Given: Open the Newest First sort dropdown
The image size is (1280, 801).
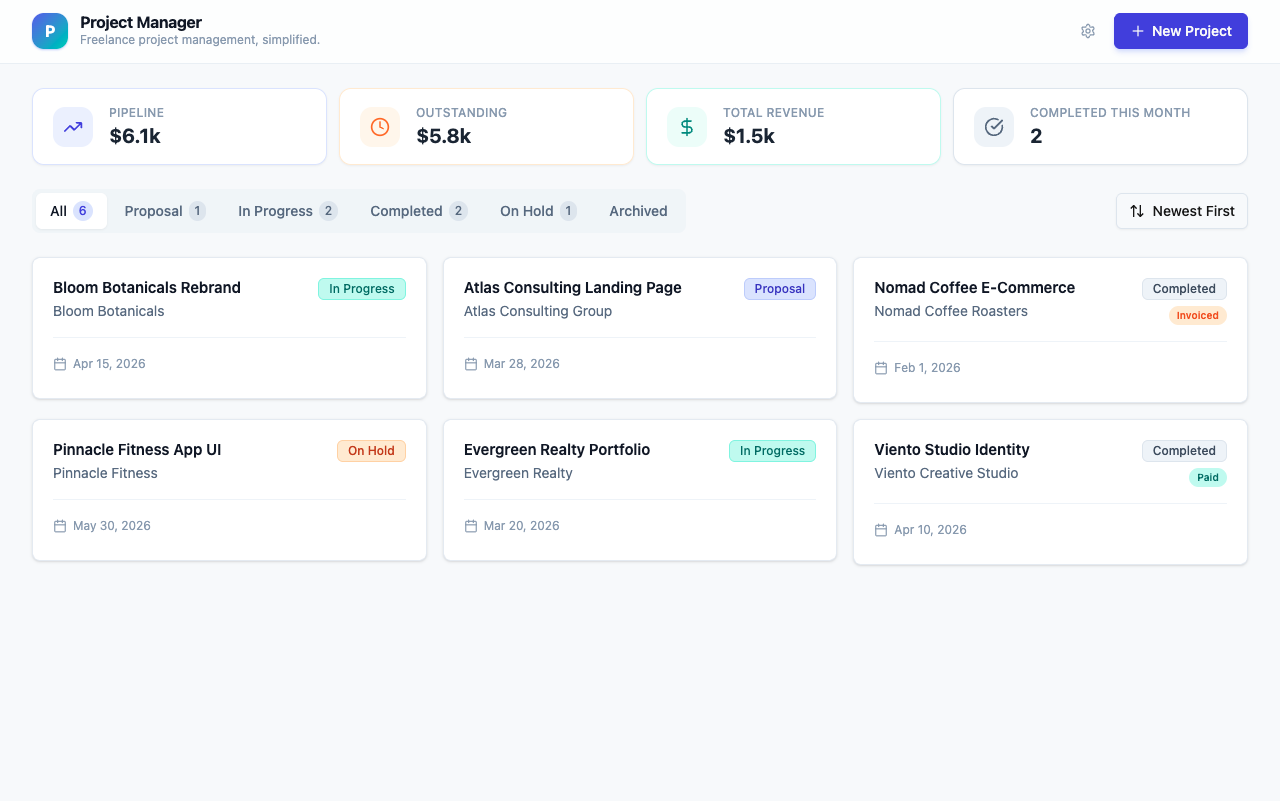Looking at the screenshot, I should coord(1182,211).
